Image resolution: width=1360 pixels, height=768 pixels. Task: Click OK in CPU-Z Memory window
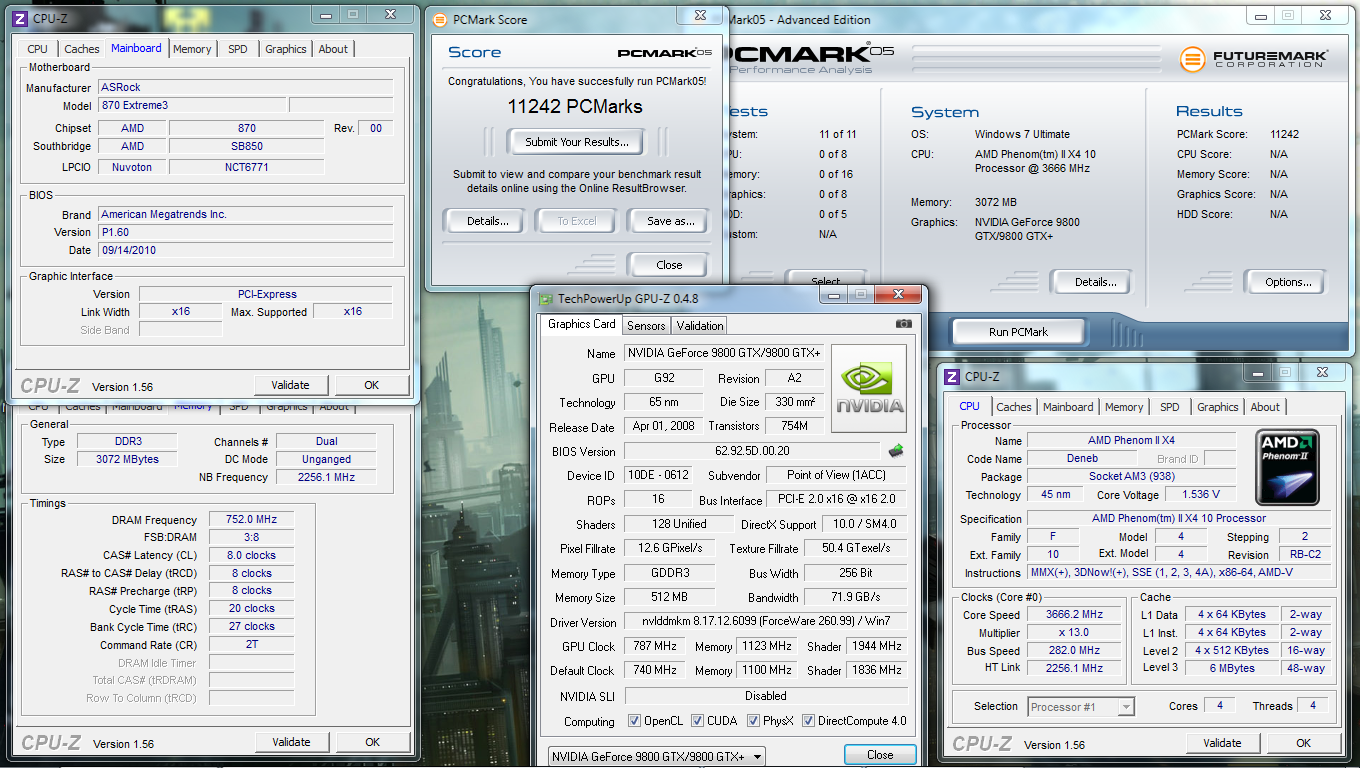coord(372,742)
